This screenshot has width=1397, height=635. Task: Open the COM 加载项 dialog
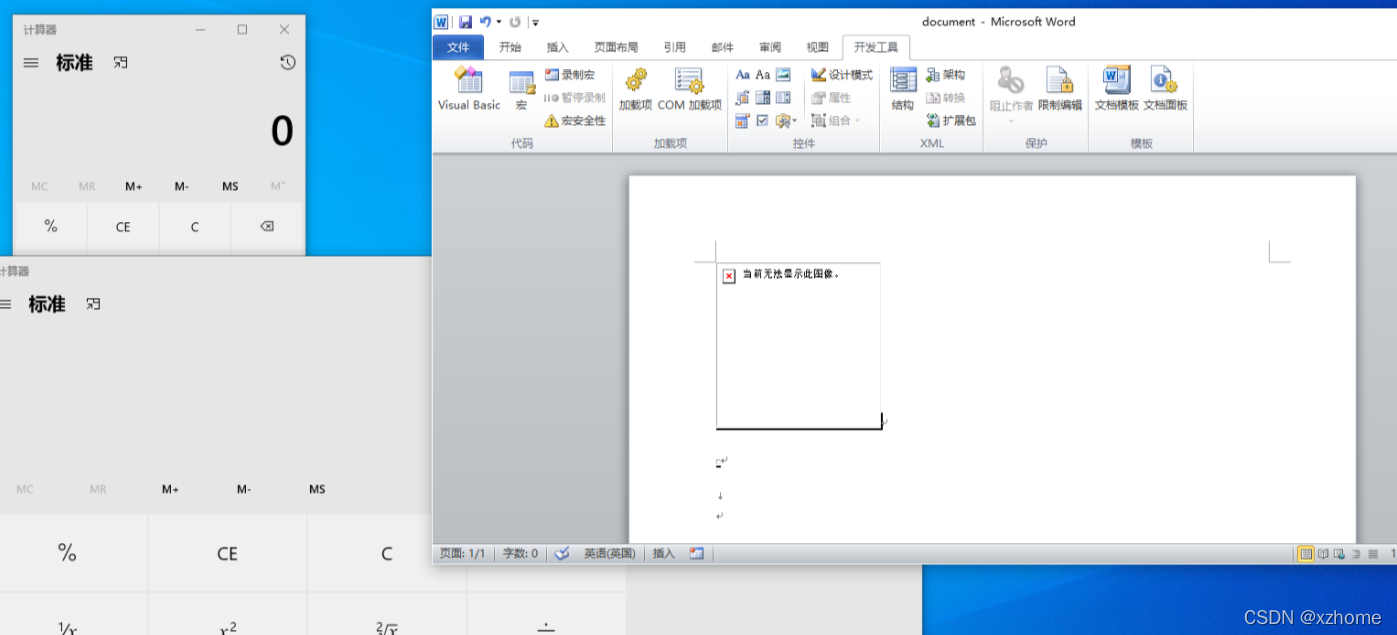click(x=689, y=88)
